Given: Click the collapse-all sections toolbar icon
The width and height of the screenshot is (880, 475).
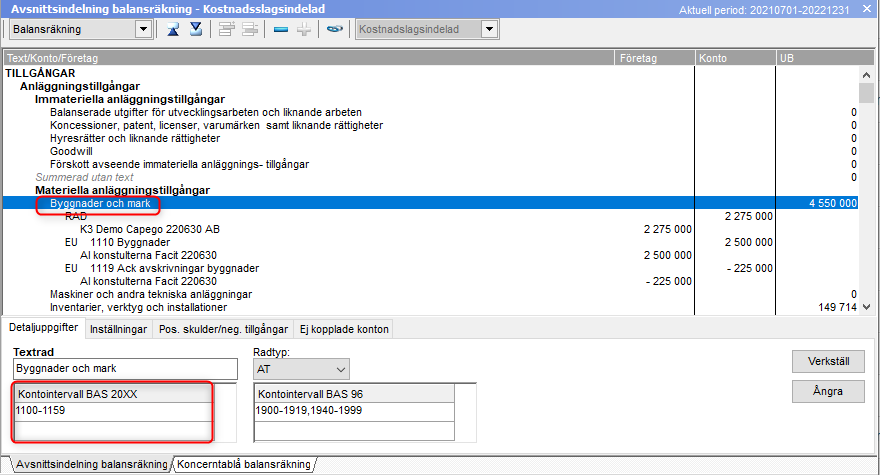Looking at the screenshot, I should point(173,29).
